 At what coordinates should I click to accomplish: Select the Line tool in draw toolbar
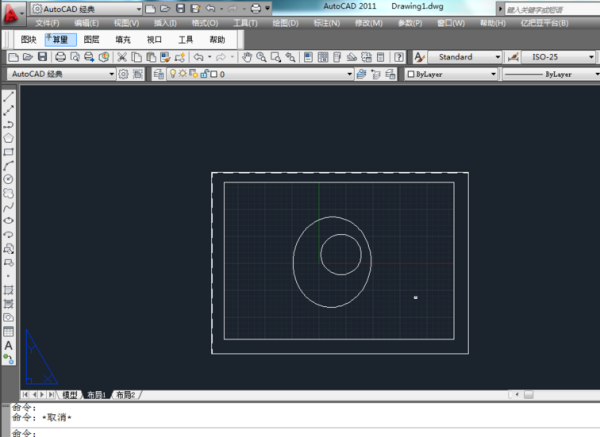(8, 97)
